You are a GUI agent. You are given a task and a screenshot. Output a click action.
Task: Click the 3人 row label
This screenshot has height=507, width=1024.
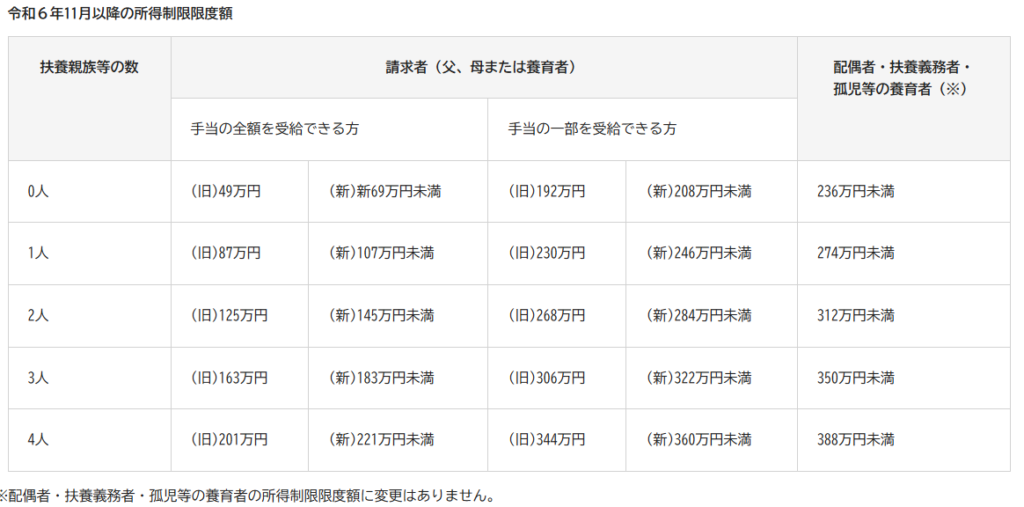tap(38, 377)
